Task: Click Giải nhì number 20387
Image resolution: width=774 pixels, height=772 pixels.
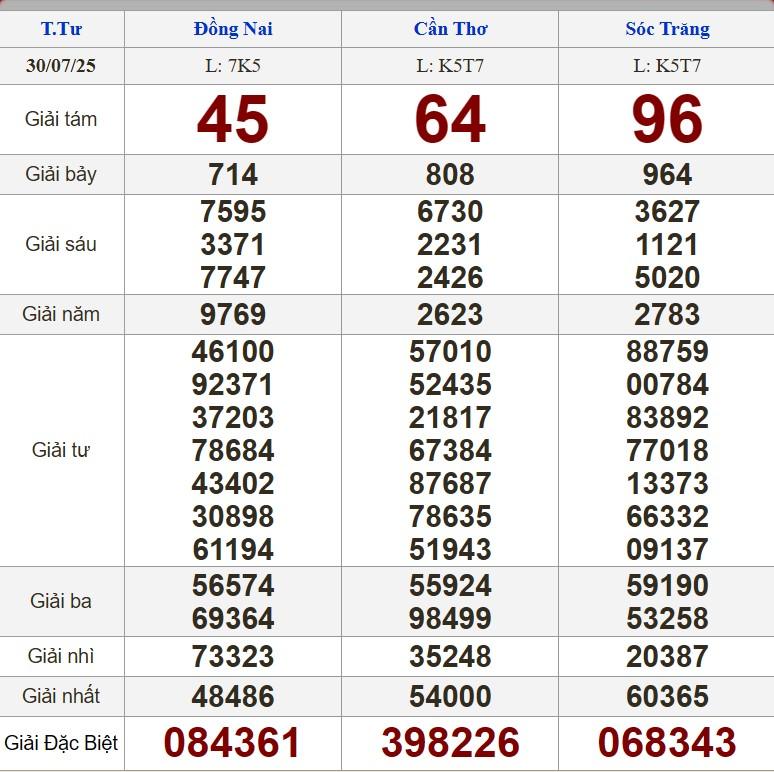Action: tap(667, 657)
